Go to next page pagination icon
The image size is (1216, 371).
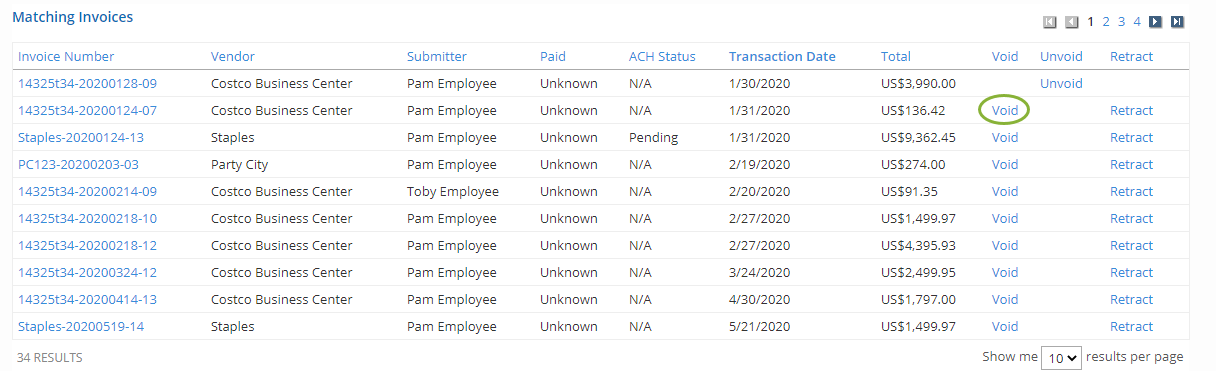(x=1155, y=21)
